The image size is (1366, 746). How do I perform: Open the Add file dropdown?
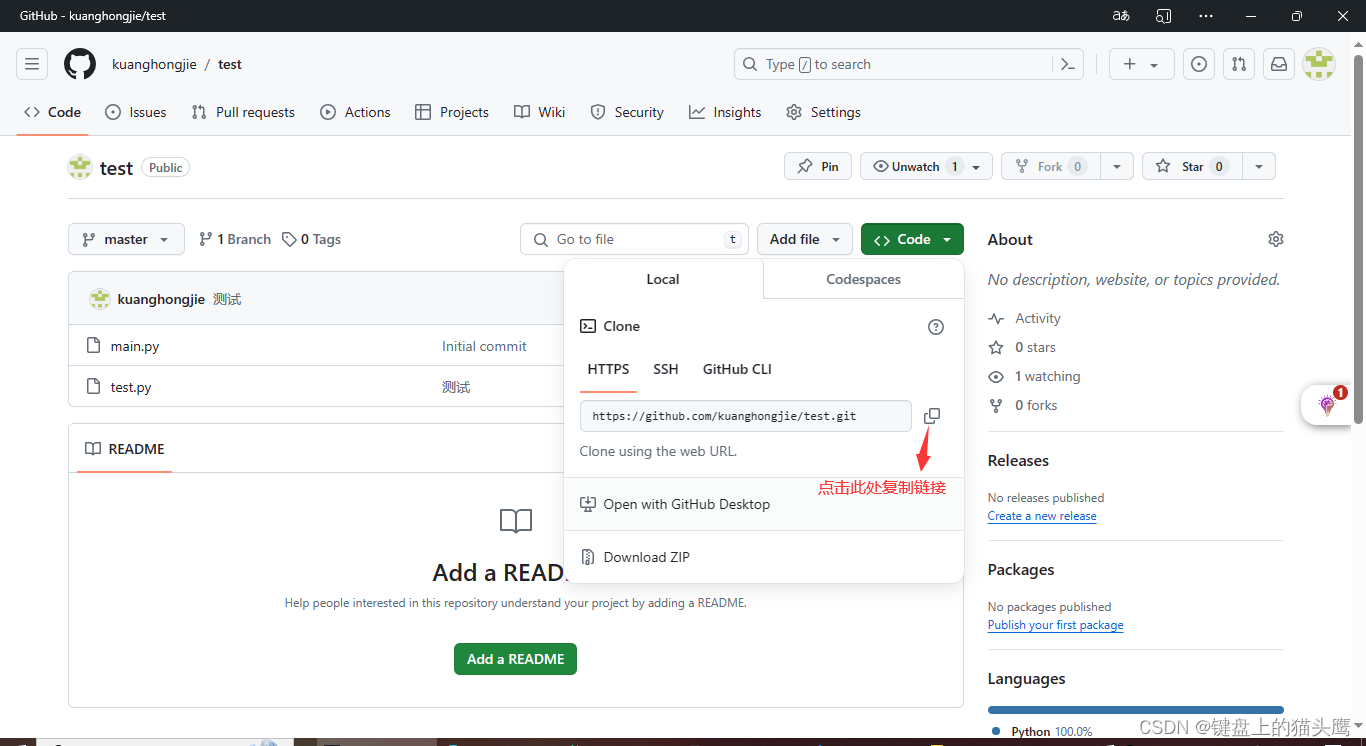click(804, 239)
